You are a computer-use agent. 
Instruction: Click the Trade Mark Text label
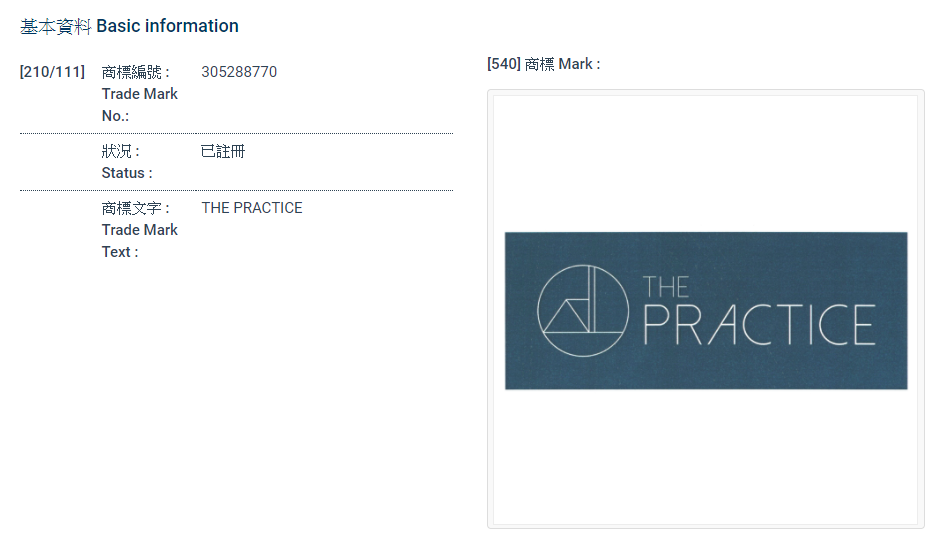point(139,241)
